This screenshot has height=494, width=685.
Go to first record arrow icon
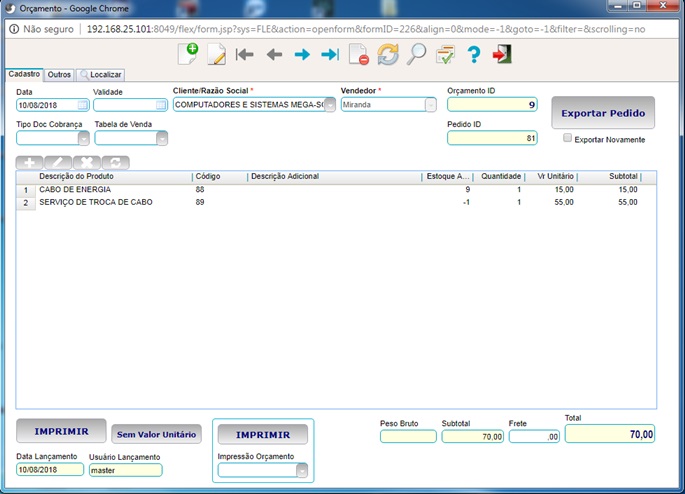pos(244,55)
